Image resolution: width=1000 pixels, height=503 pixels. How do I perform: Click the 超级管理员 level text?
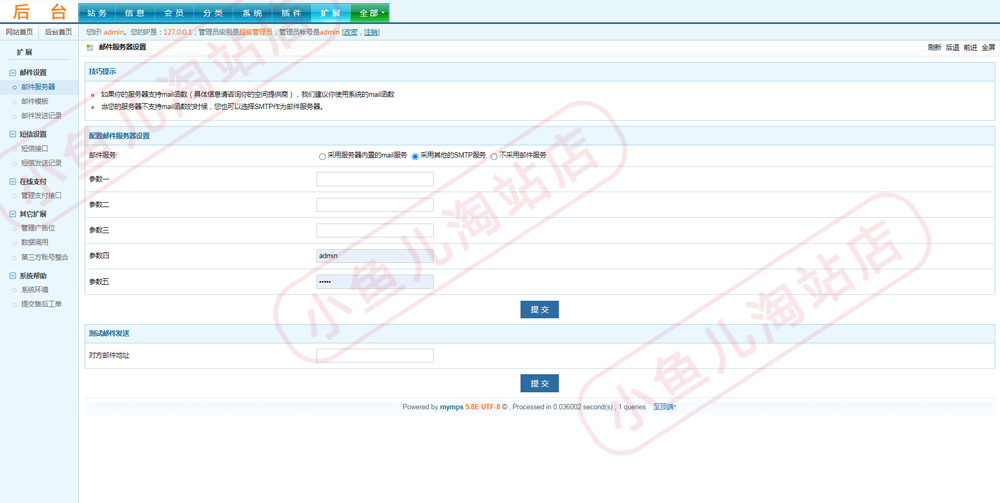(256, 32)
